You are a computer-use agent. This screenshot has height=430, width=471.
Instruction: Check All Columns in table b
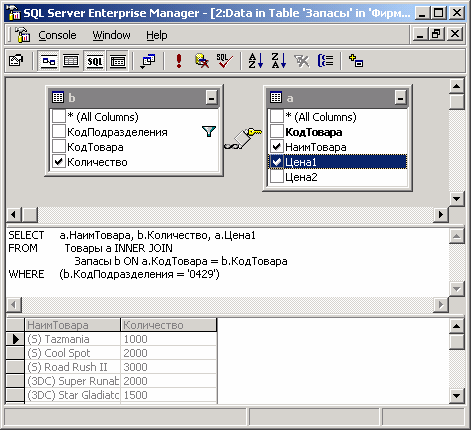pyautogui.click(x=59, y=117)
